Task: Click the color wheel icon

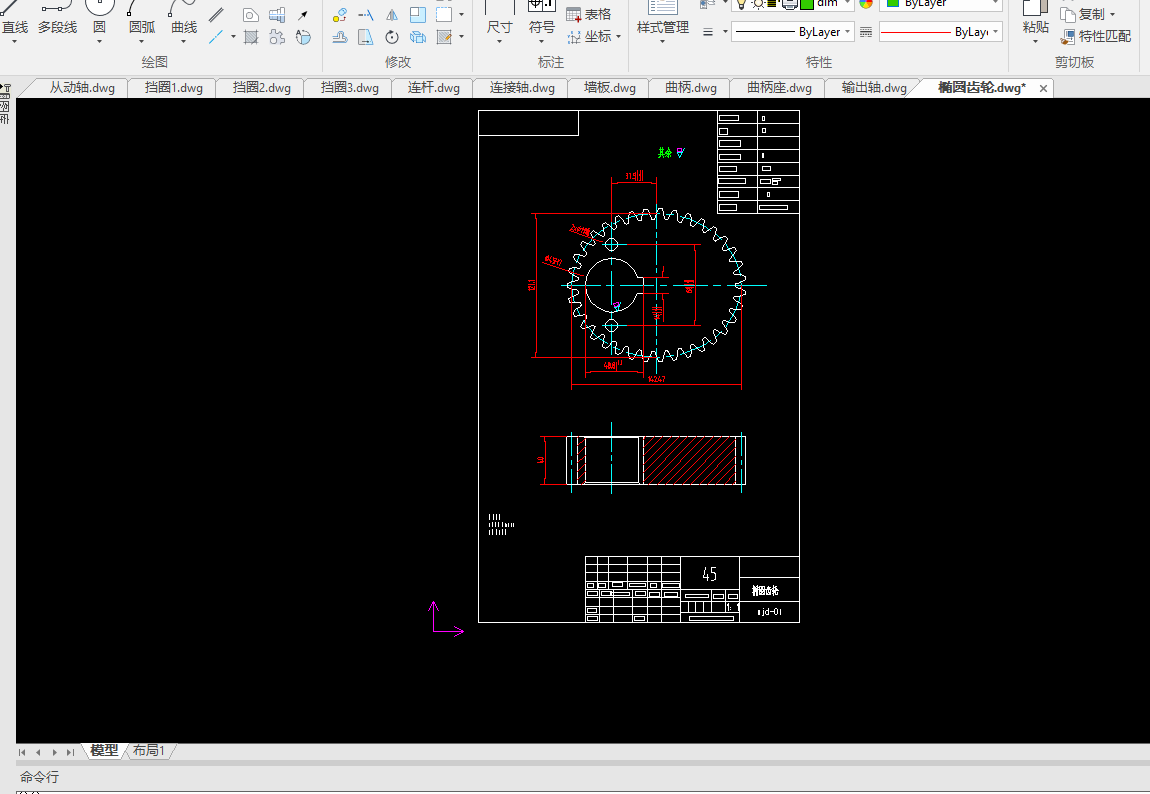Action: click(866, 4)
